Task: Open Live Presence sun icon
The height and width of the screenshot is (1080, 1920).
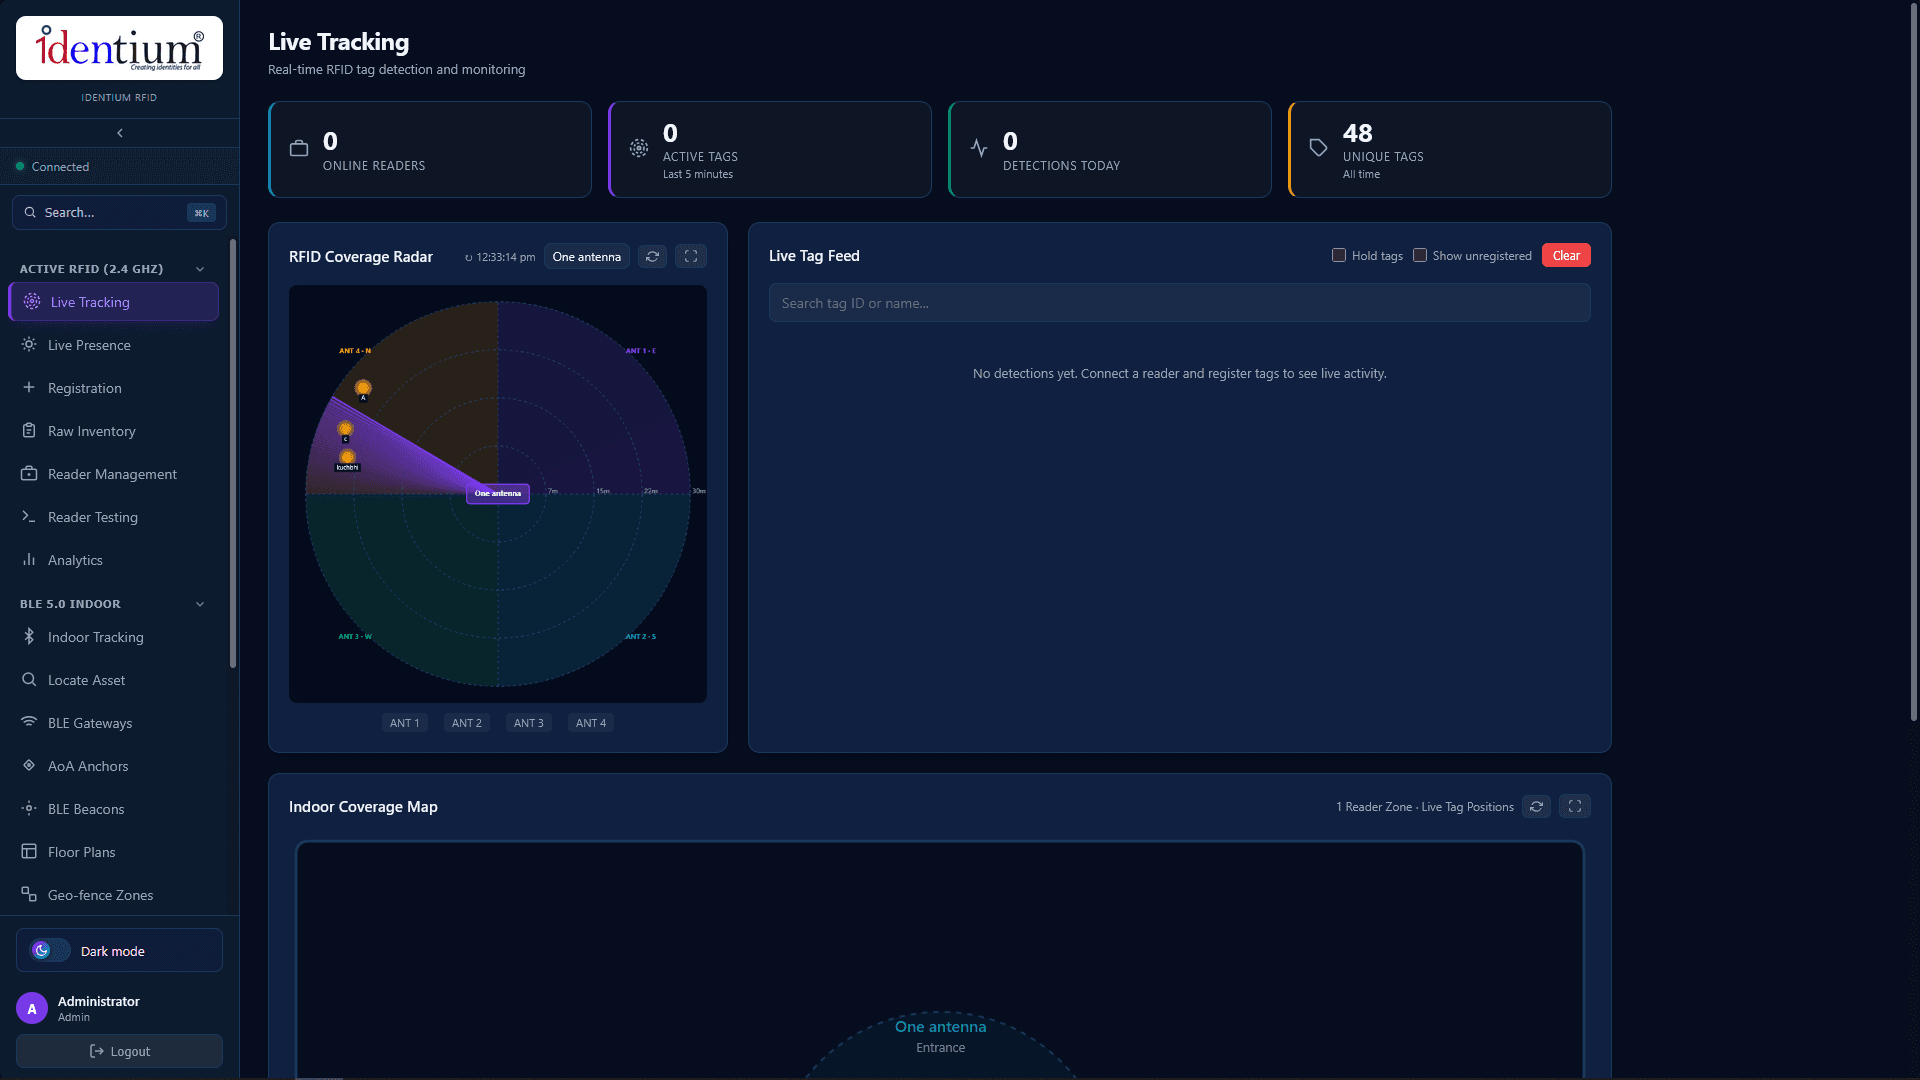Action: click(x=29, y=345)
